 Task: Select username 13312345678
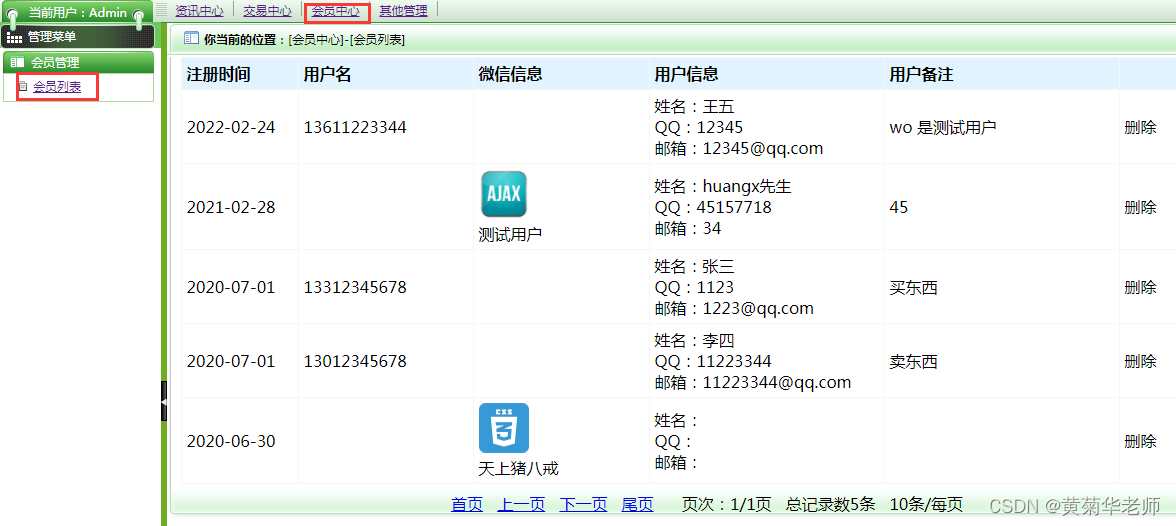(355, 287)
